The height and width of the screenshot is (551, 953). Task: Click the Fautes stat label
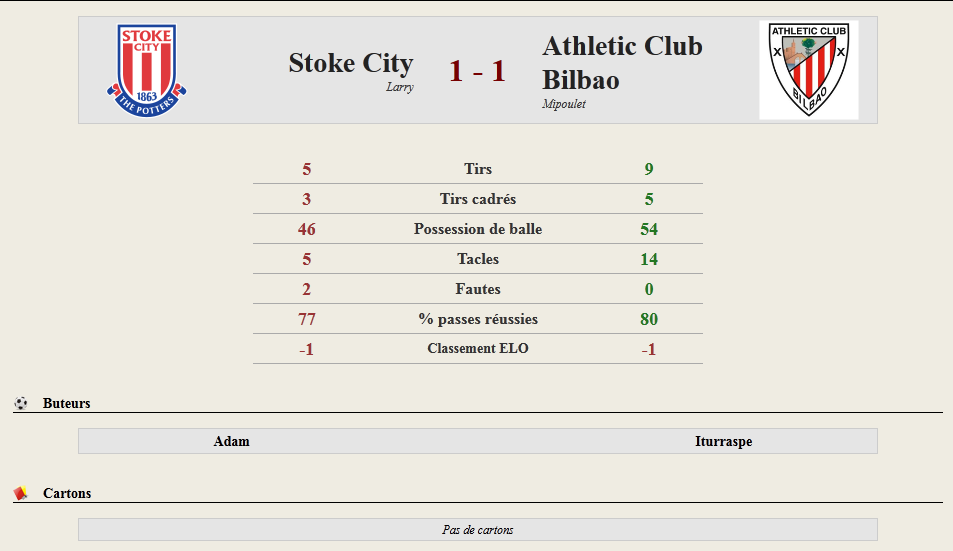coord(478,289)
